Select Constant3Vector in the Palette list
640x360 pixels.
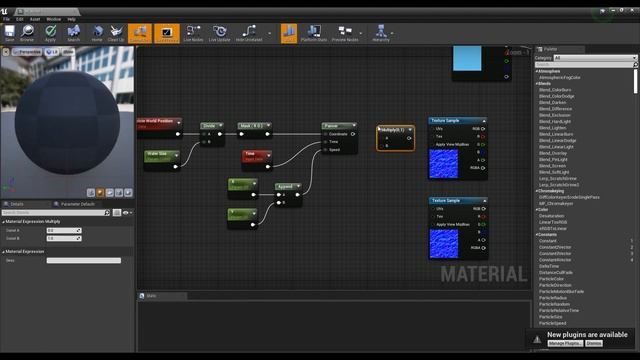[x=555, y=253]
